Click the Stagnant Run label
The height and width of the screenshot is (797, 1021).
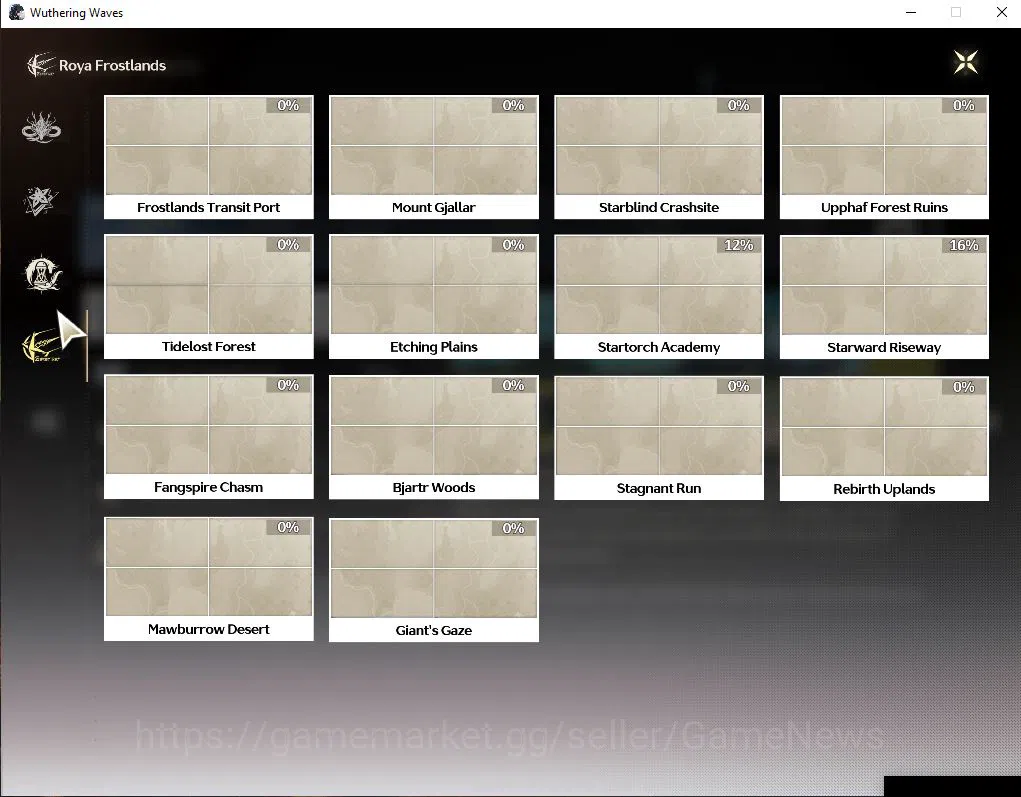tap(659, 488)
